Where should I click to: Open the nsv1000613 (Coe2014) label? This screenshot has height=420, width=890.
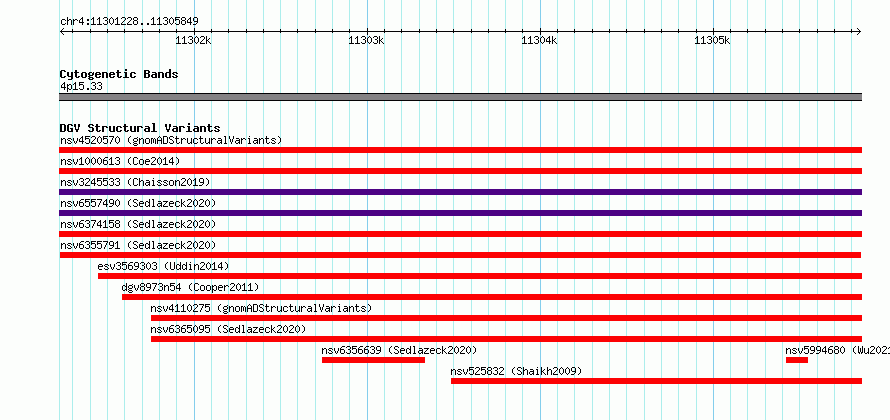(x=120, y=161)
